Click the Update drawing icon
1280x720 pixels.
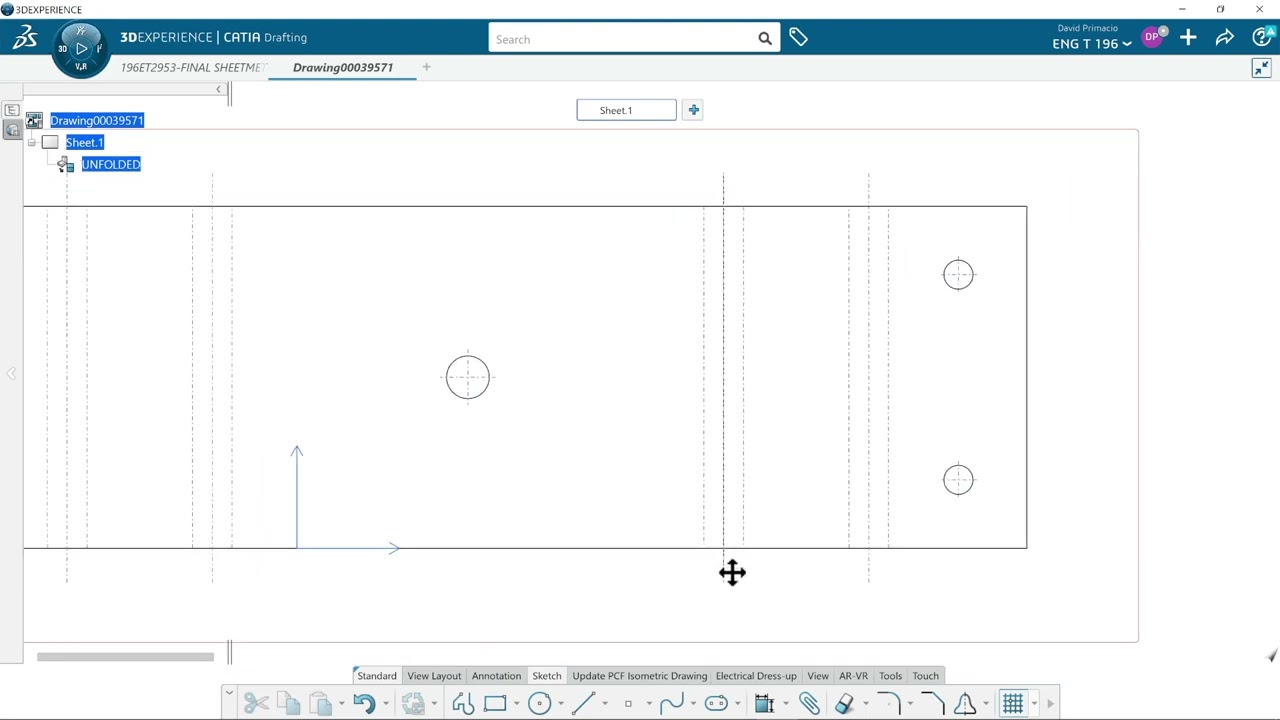pos(413,704)
